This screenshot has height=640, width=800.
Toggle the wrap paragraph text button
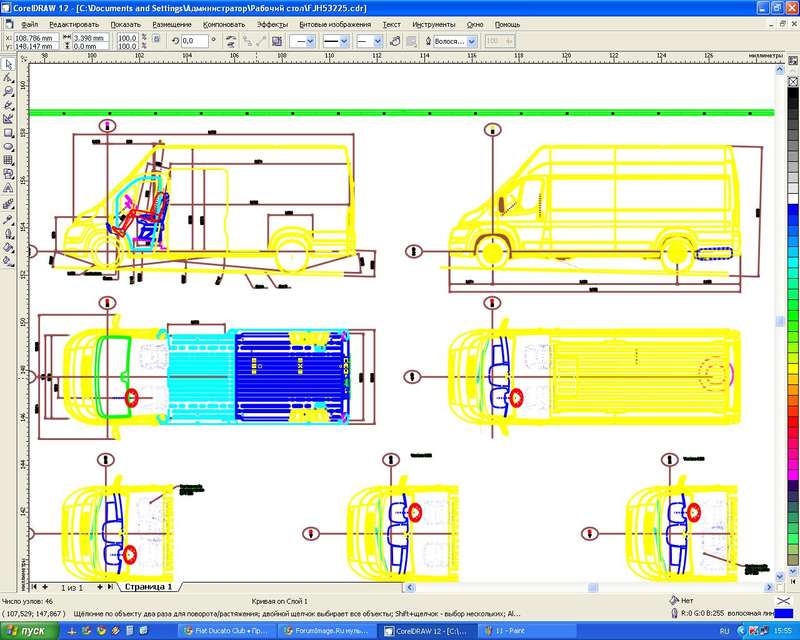tap(395, 41)
